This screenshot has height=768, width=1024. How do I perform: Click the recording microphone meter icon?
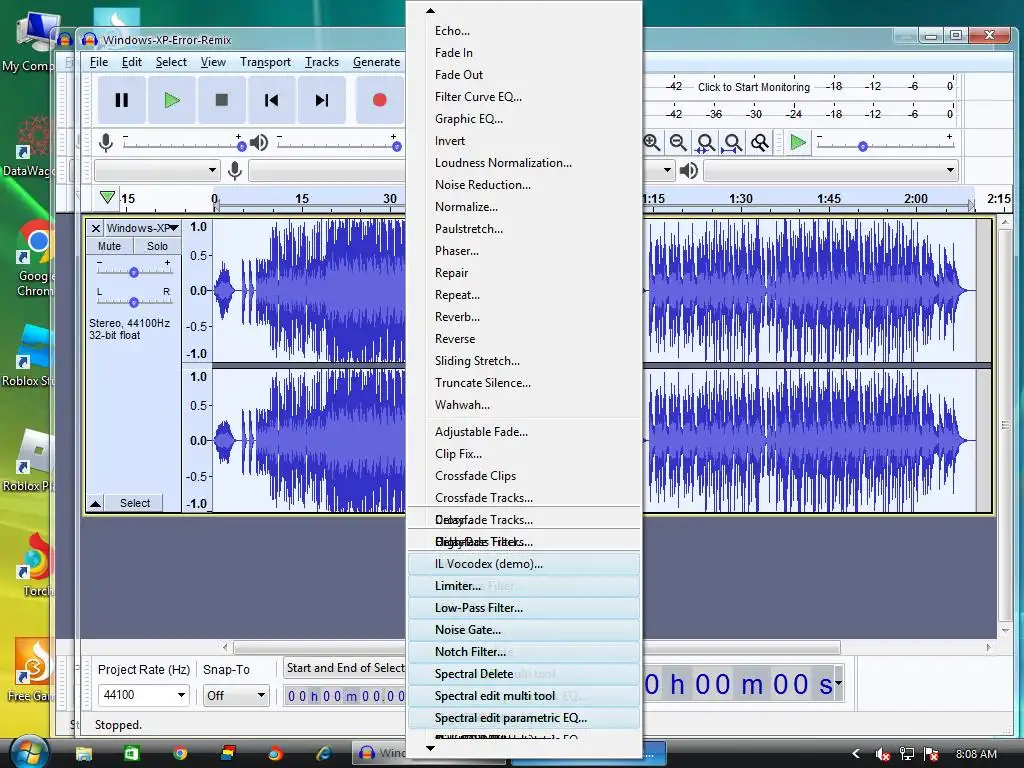click(105, 142)
